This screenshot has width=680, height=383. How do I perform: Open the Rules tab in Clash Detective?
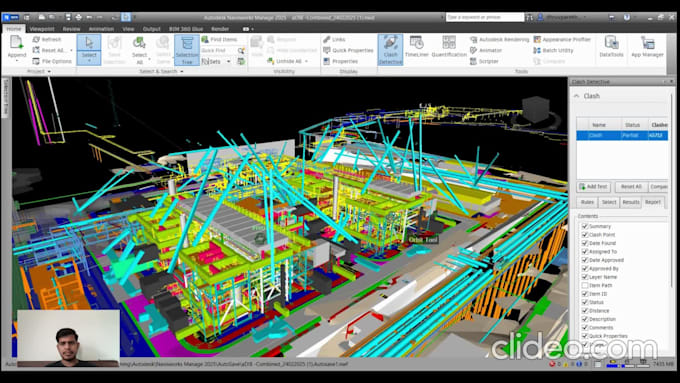pos(587,202)
